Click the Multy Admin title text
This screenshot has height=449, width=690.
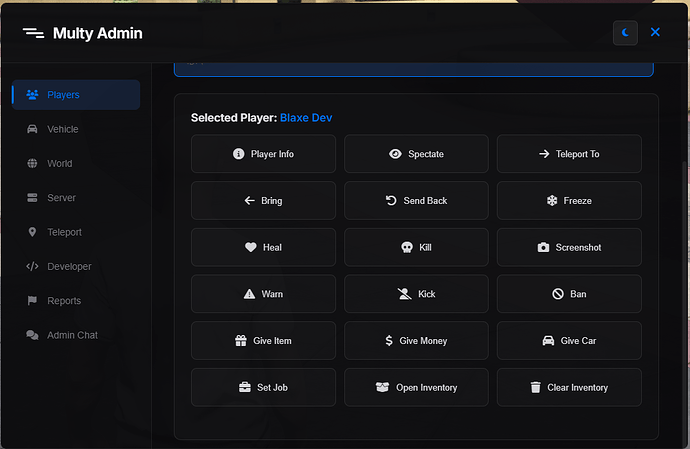98,33
